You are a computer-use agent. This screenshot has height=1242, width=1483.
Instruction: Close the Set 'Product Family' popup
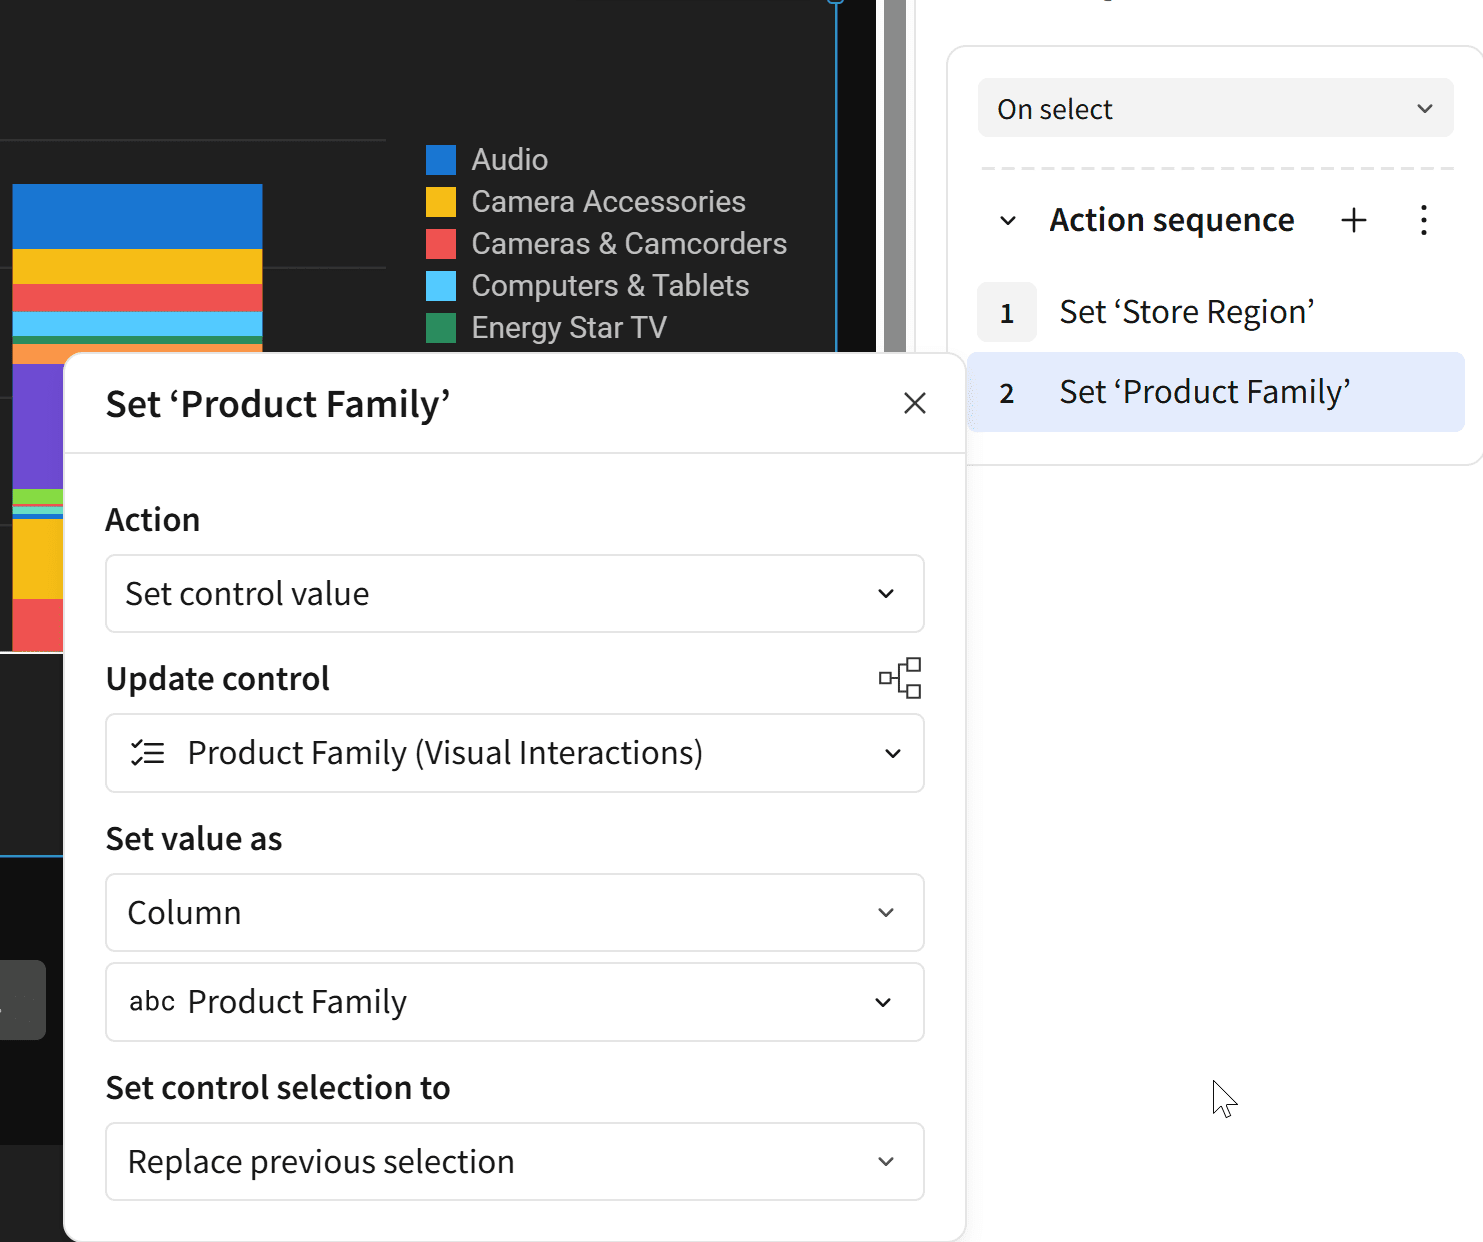click(x=914, y=403)
